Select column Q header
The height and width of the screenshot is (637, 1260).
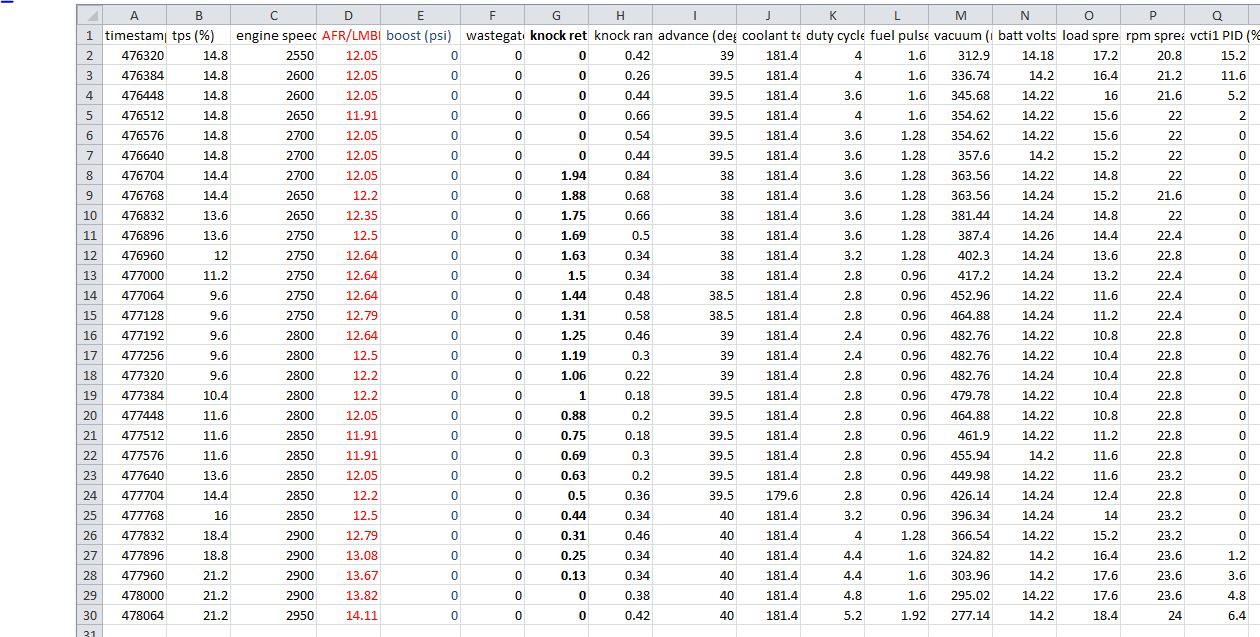(x=1217, y=15)
